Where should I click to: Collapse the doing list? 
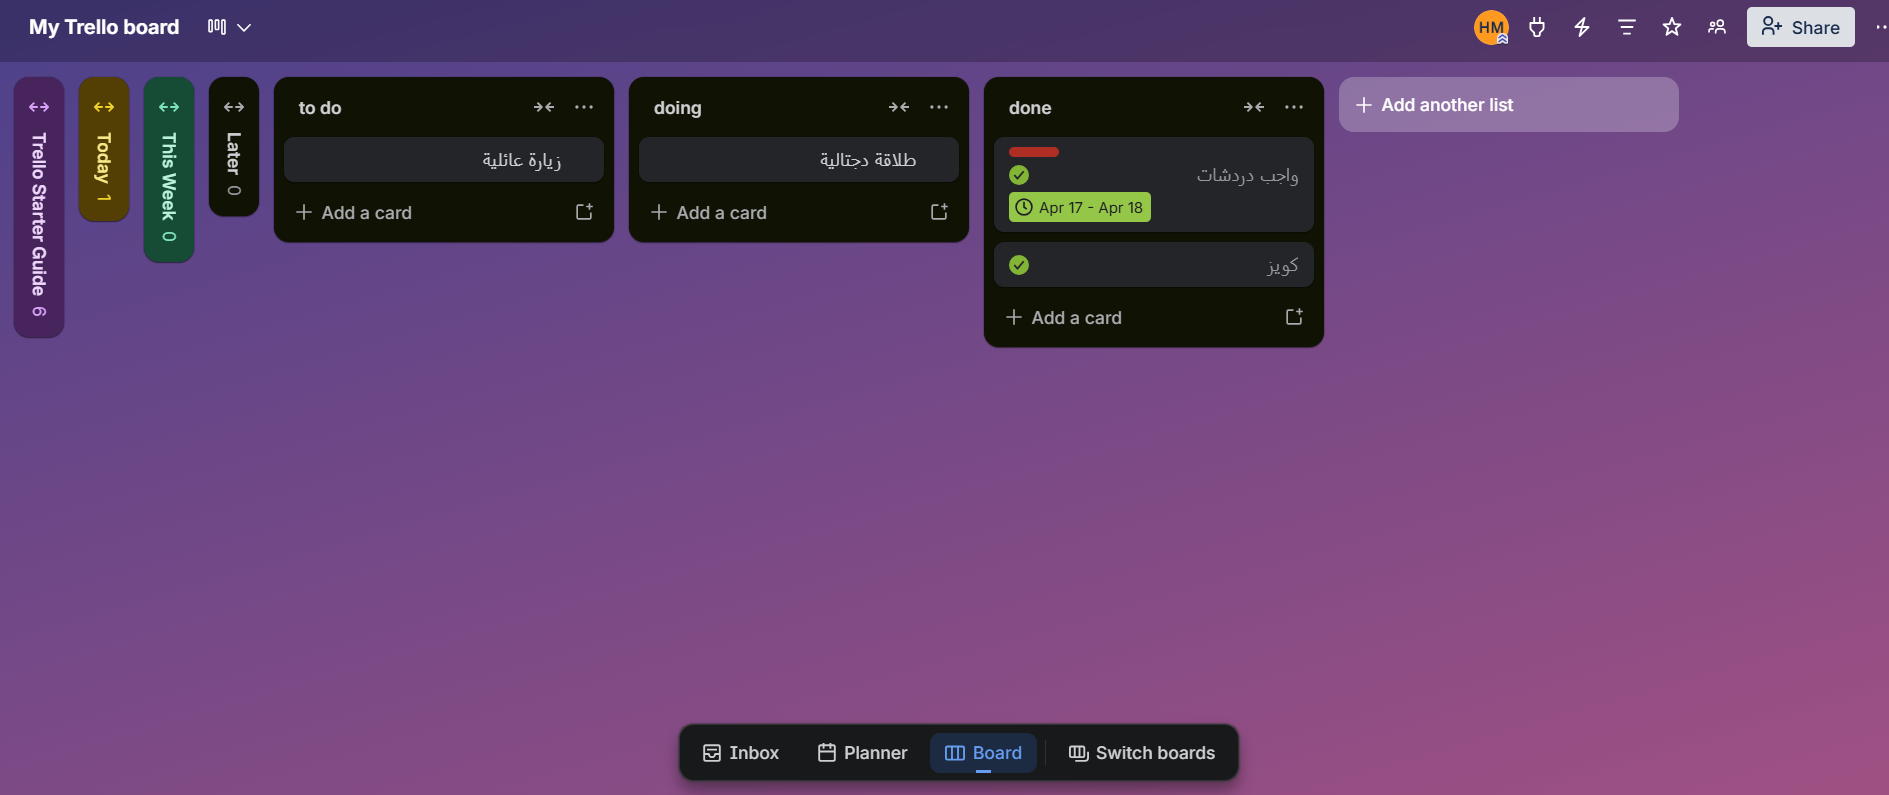coord(899,107)
